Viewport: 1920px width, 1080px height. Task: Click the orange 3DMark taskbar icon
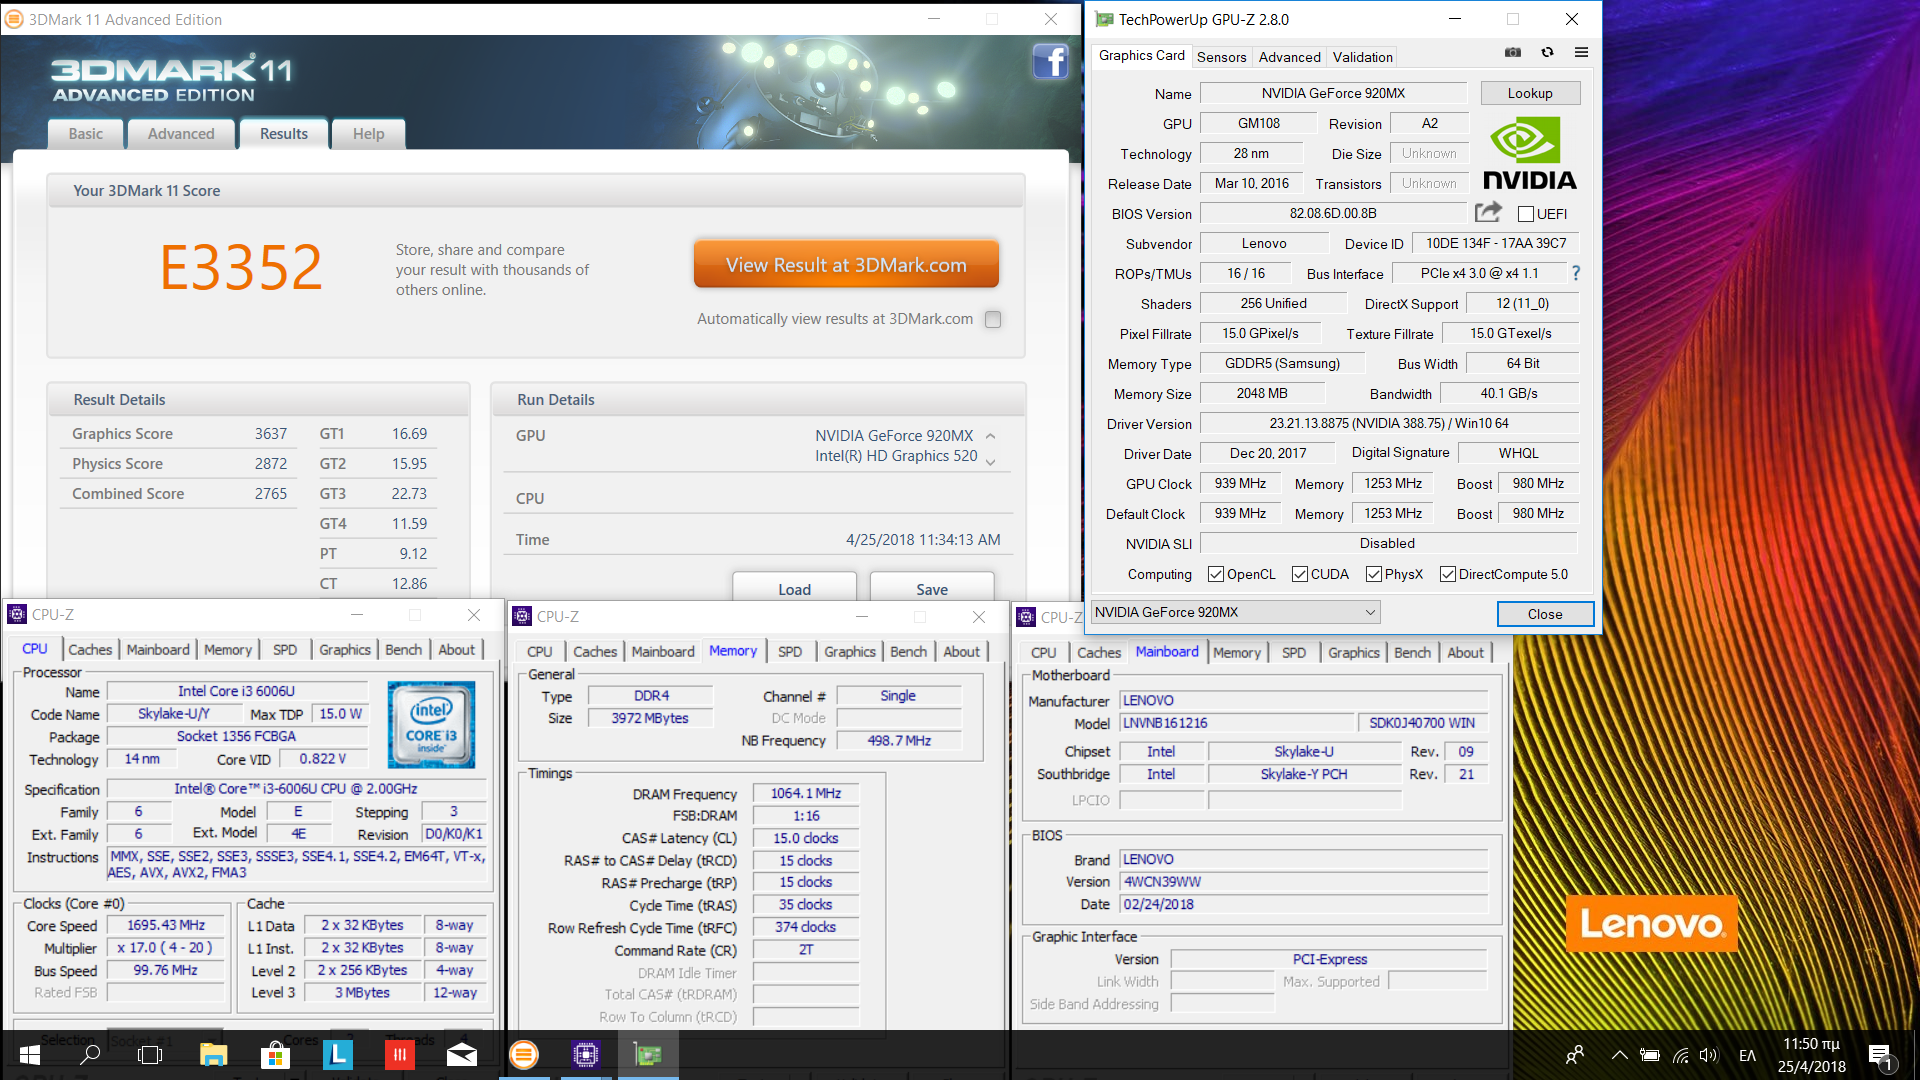click(x=524, y=1055)
